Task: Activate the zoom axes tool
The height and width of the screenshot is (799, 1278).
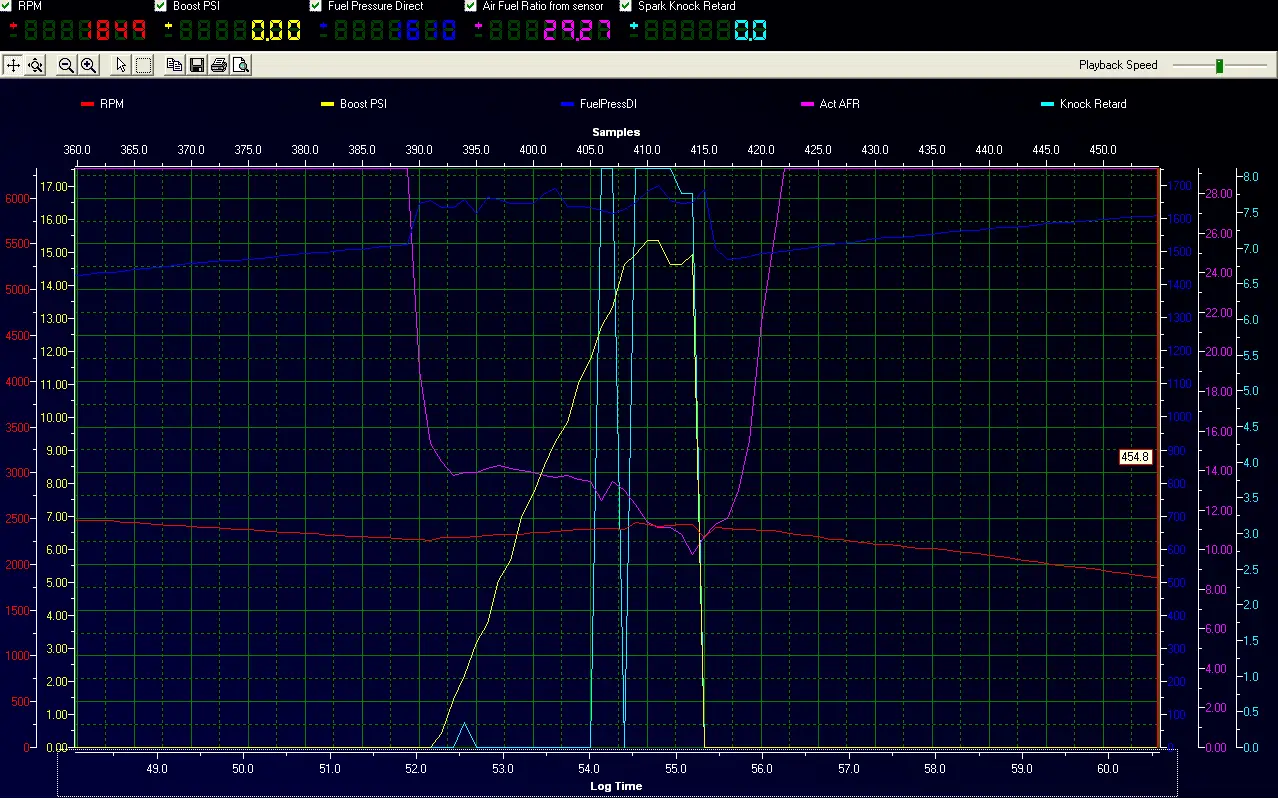Action: [x=35, y=65]
